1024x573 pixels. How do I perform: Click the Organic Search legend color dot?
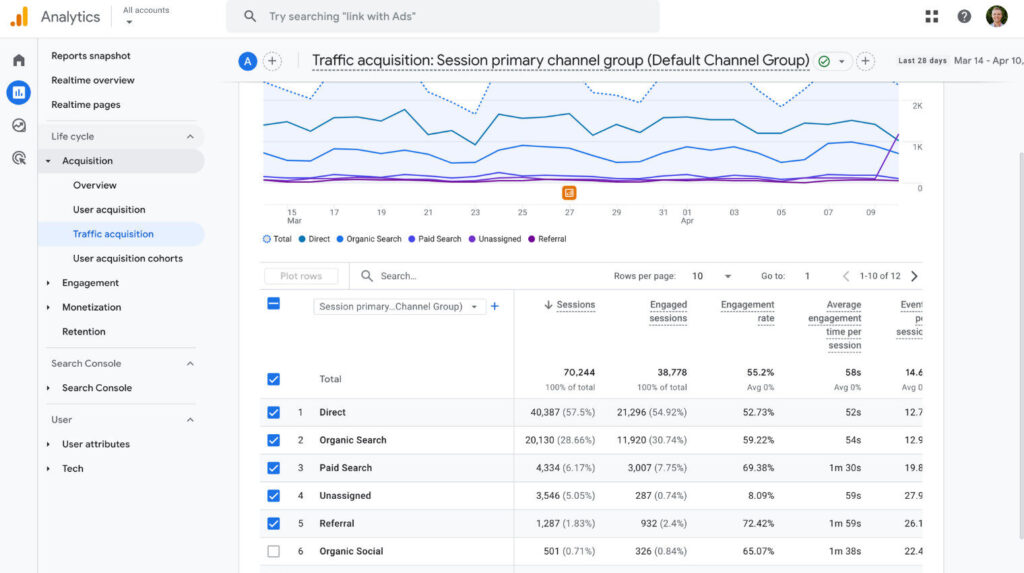pos(340,239)
